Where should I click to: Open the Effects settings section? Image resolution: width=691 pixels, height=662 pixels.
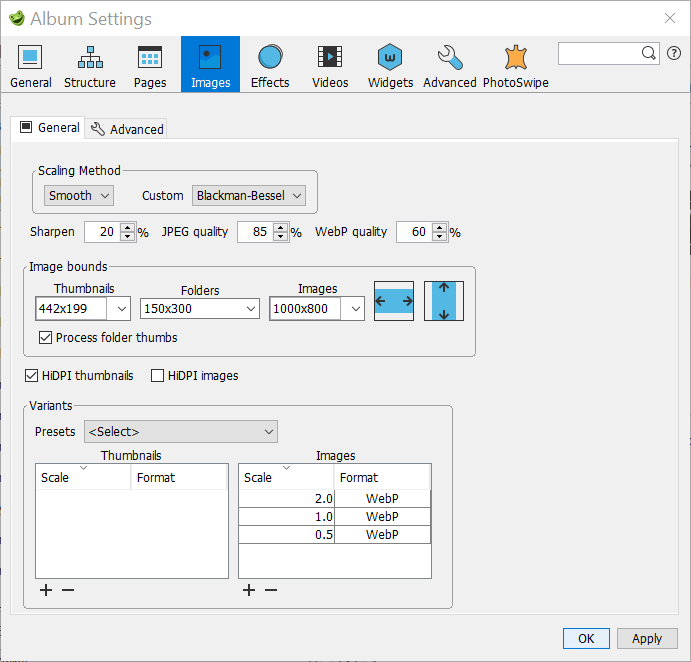pos(270,66)
